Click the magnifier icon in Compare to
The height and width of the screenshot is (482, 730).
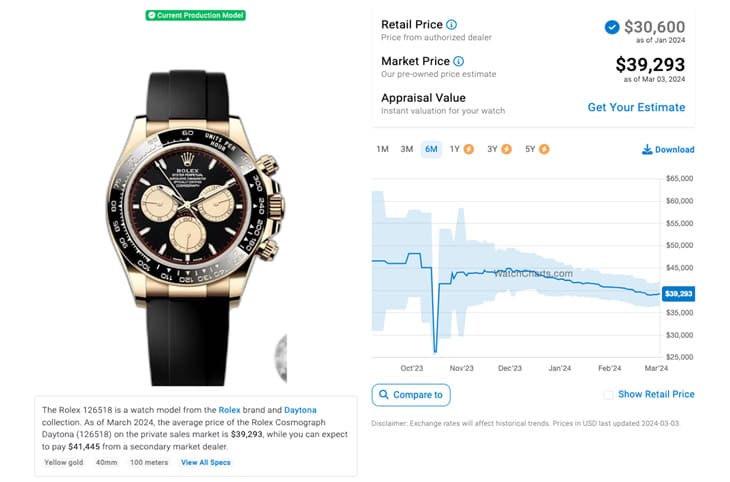[x=384, y=394]
